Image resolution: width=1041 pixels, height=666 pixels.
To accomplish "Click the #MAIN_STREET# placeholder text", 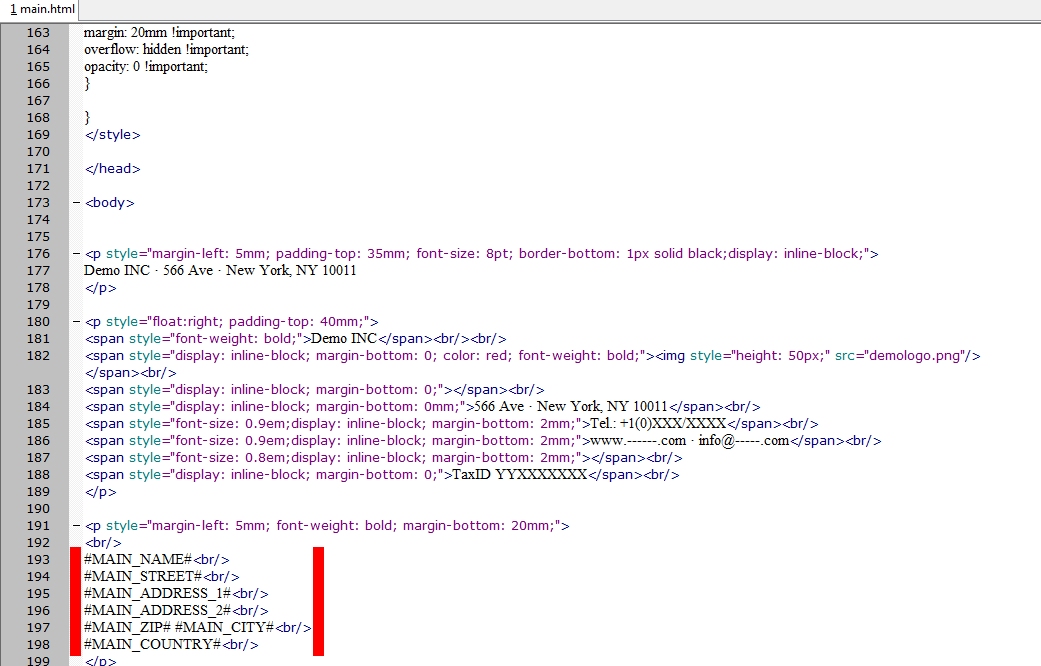I will 143,576.
